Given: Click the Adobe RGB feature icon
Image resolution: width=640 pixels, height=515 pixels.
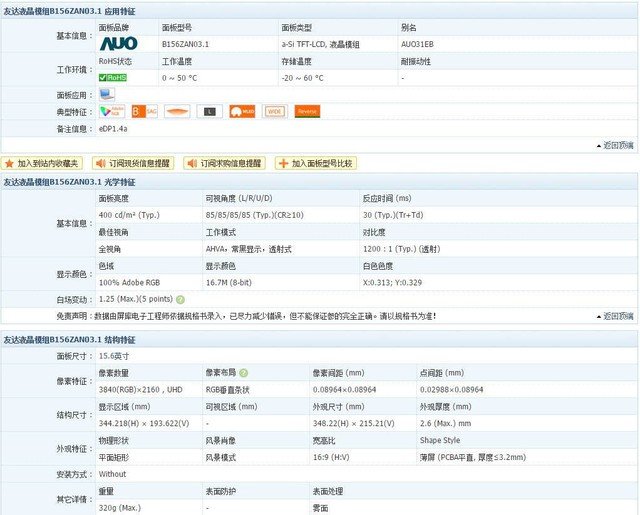Looking at the screenshot, I should pos(111,111).
